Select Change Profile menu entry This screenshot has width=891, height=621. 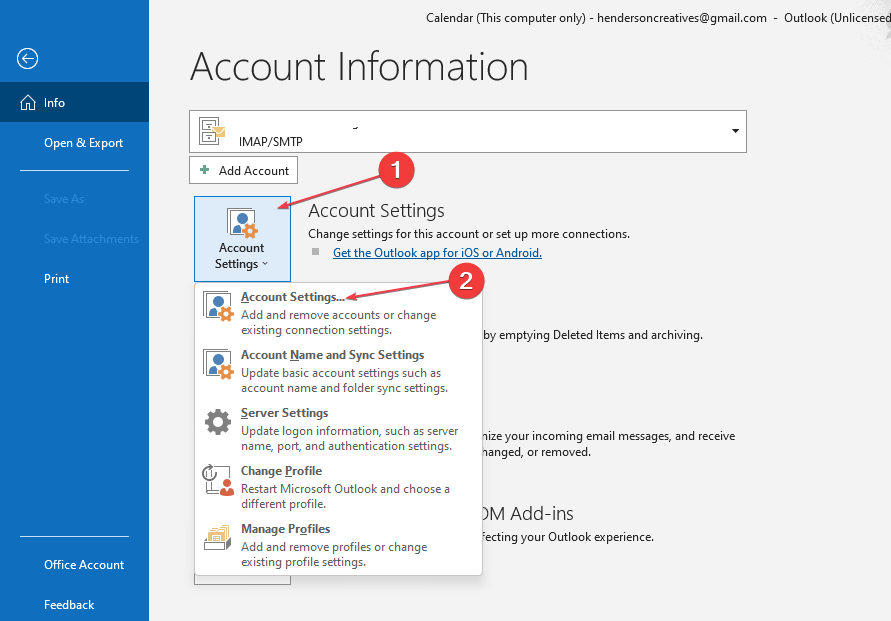pyautogui.click(x=338, y=487)
